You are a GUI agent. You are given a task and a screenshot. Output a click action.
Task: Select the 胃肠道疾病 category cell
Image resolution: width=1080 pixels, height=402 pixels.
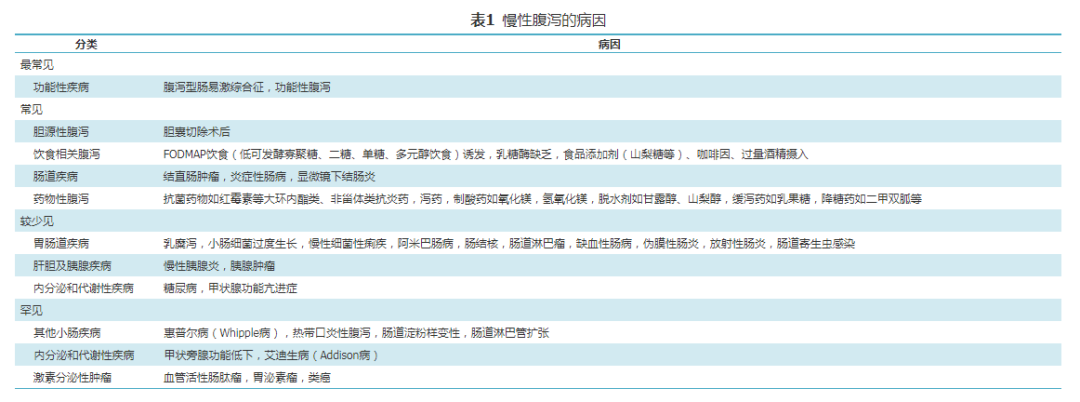[61, 243]
